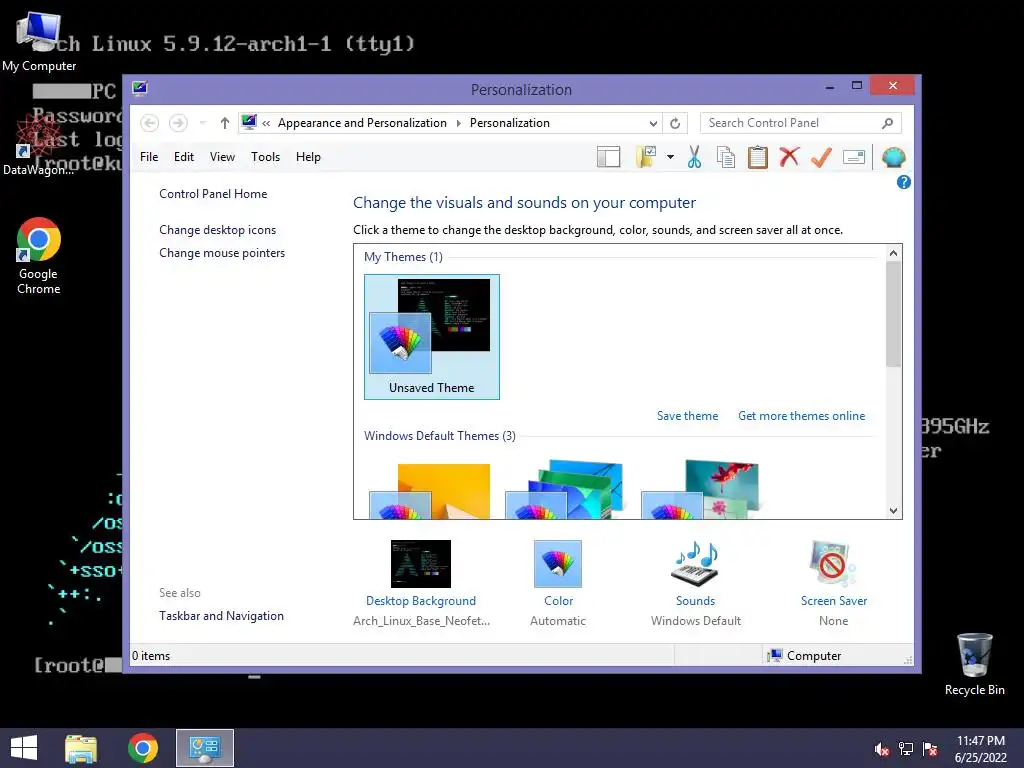This screenshot has width=1024, height=768.
Task: Click the themes list scroll up arrow
Action: pos(893,253)
